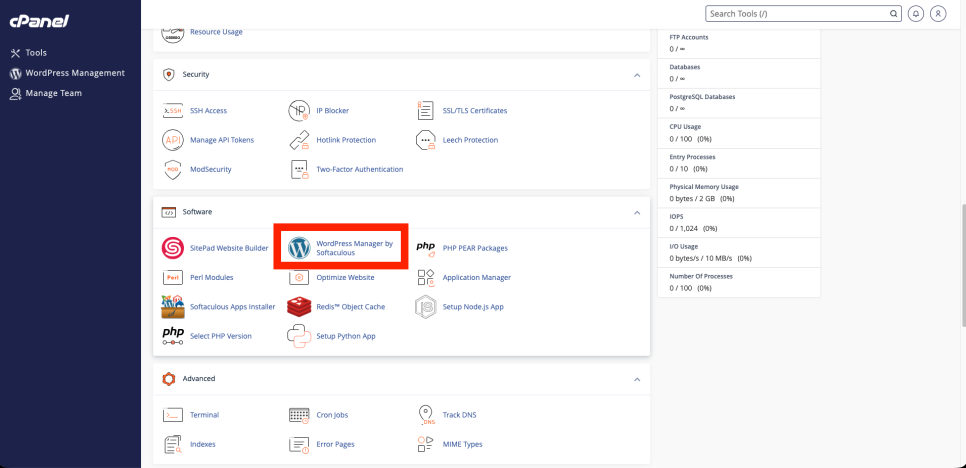Open the Track DNS icon
This screenshot has height=468, width=966.
pos(426,415)
